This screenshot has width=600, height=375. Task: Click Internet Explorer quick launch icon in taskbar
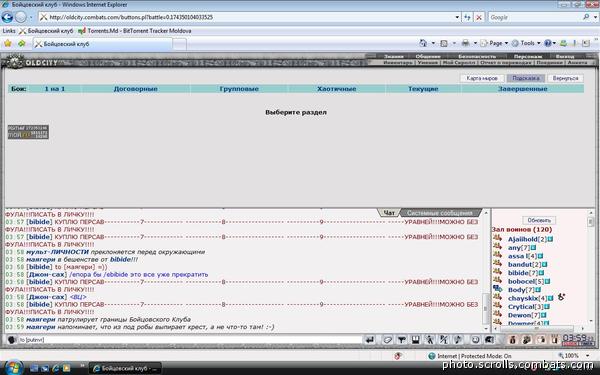pos(55,368)
